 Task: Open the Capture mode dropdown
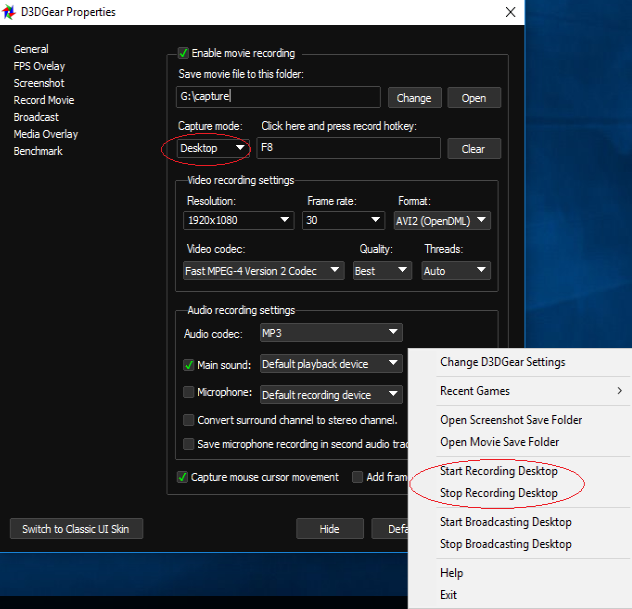pyautogui.click(x=212, y=148)
